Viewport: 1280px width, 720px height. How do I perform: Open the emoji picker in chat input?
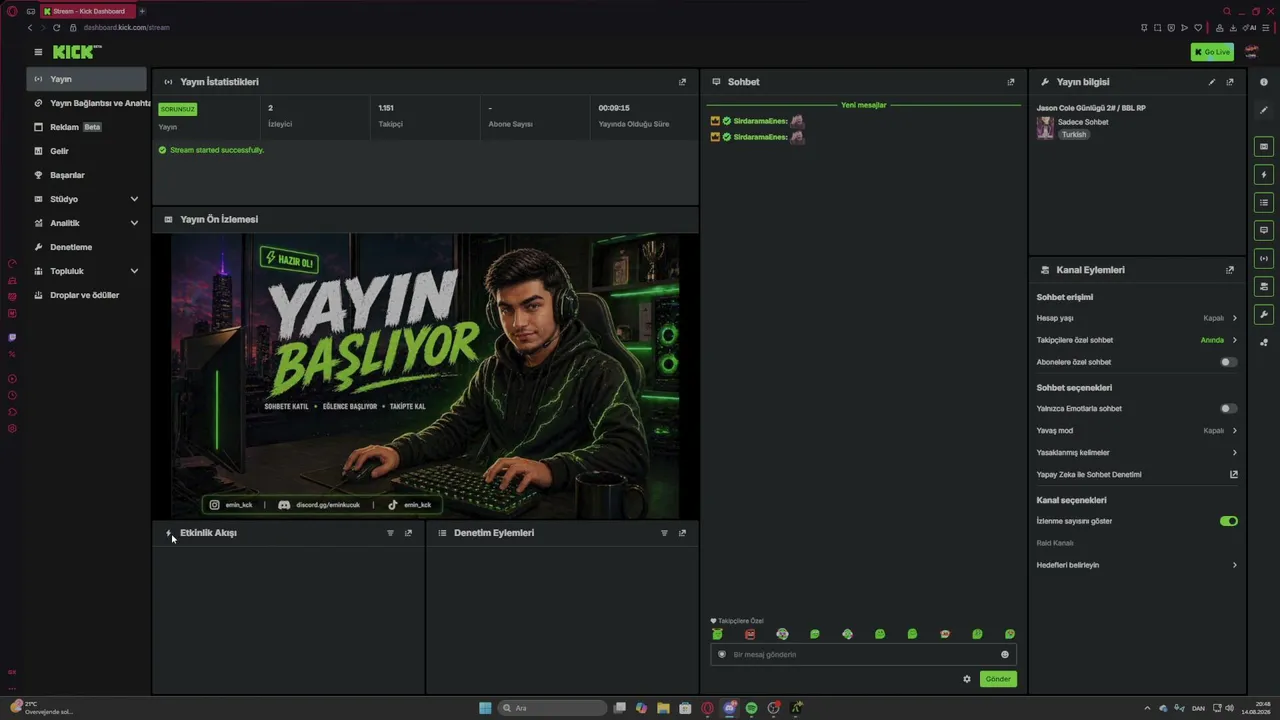coord(1005,655)
